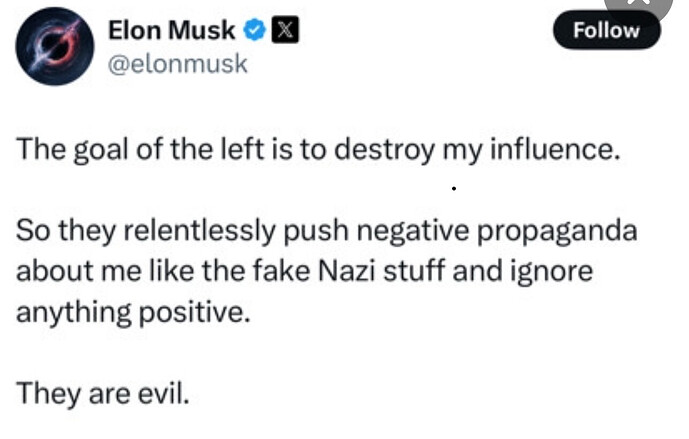Click the word "destroy" in the first sentence

(x=384, y=151)
